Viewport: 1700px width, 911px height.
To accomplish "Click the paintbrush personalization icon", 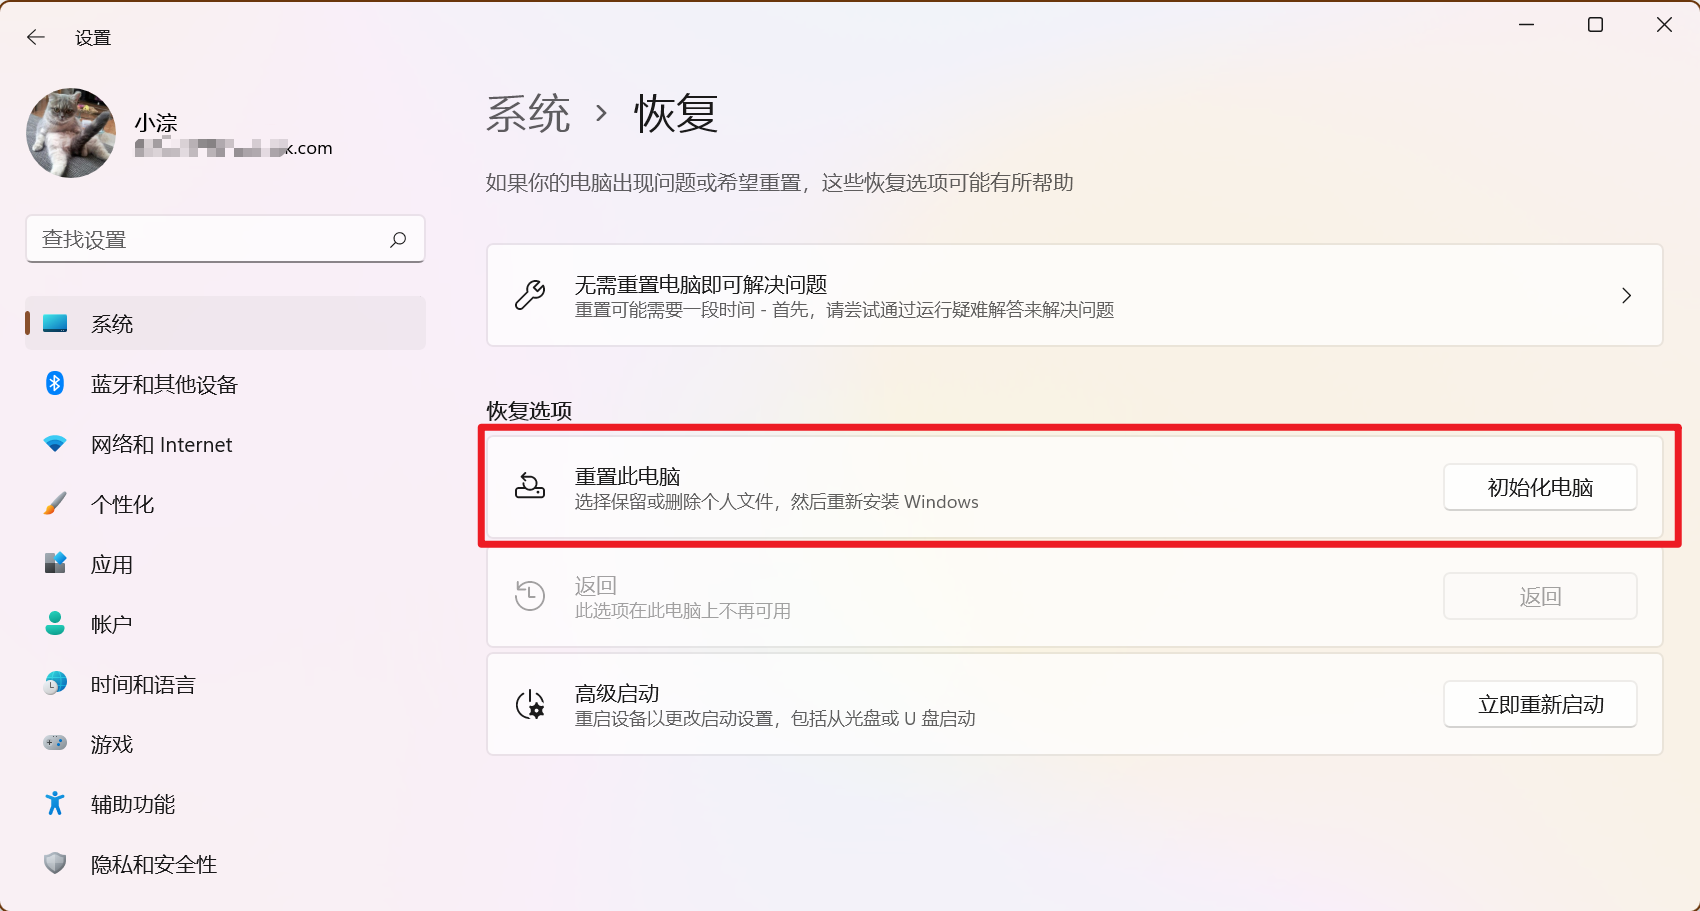I will 55,504.
